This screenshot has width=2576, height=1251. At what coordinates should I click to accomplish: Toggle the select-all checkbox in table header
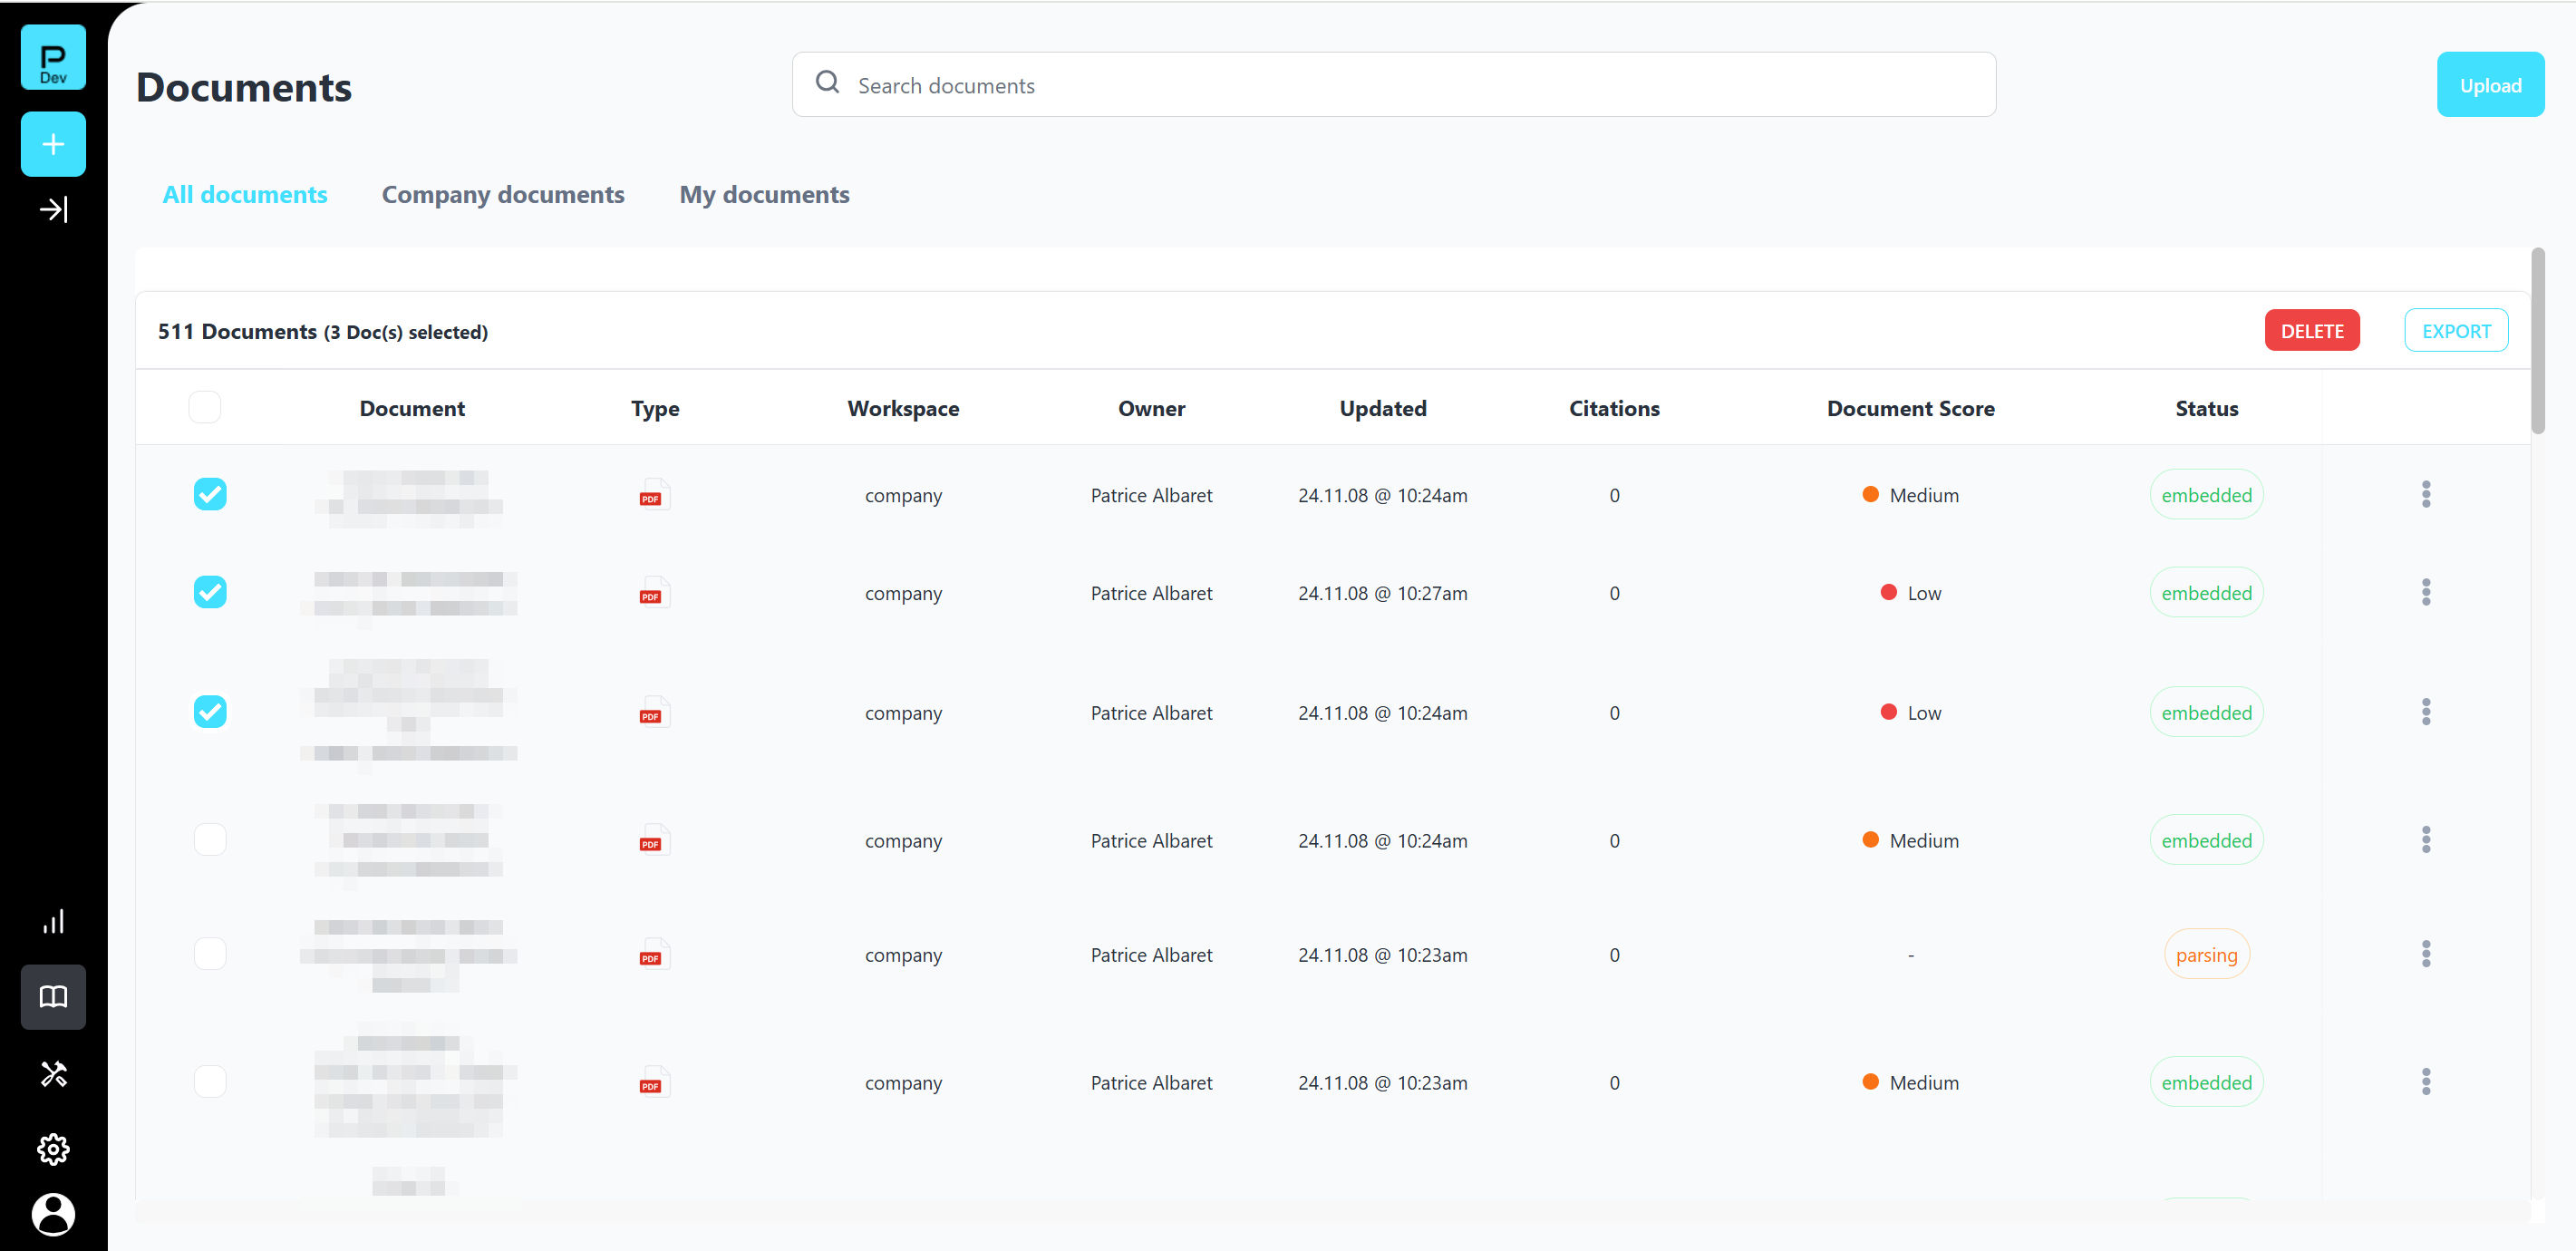click(x=205, y=408)
